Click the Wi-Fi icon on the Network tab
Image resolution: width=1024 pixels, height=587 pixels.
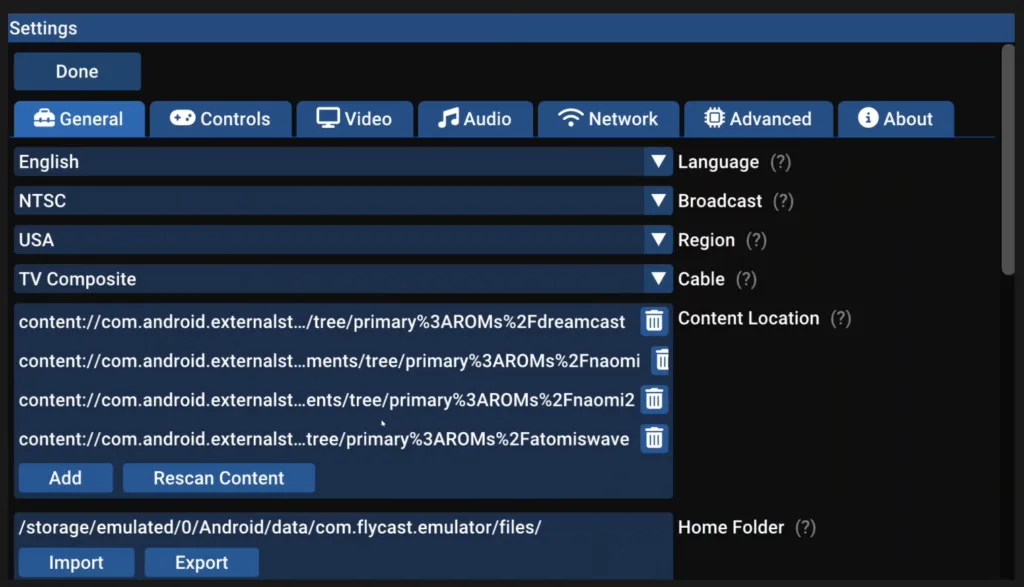tap(570, 118)
